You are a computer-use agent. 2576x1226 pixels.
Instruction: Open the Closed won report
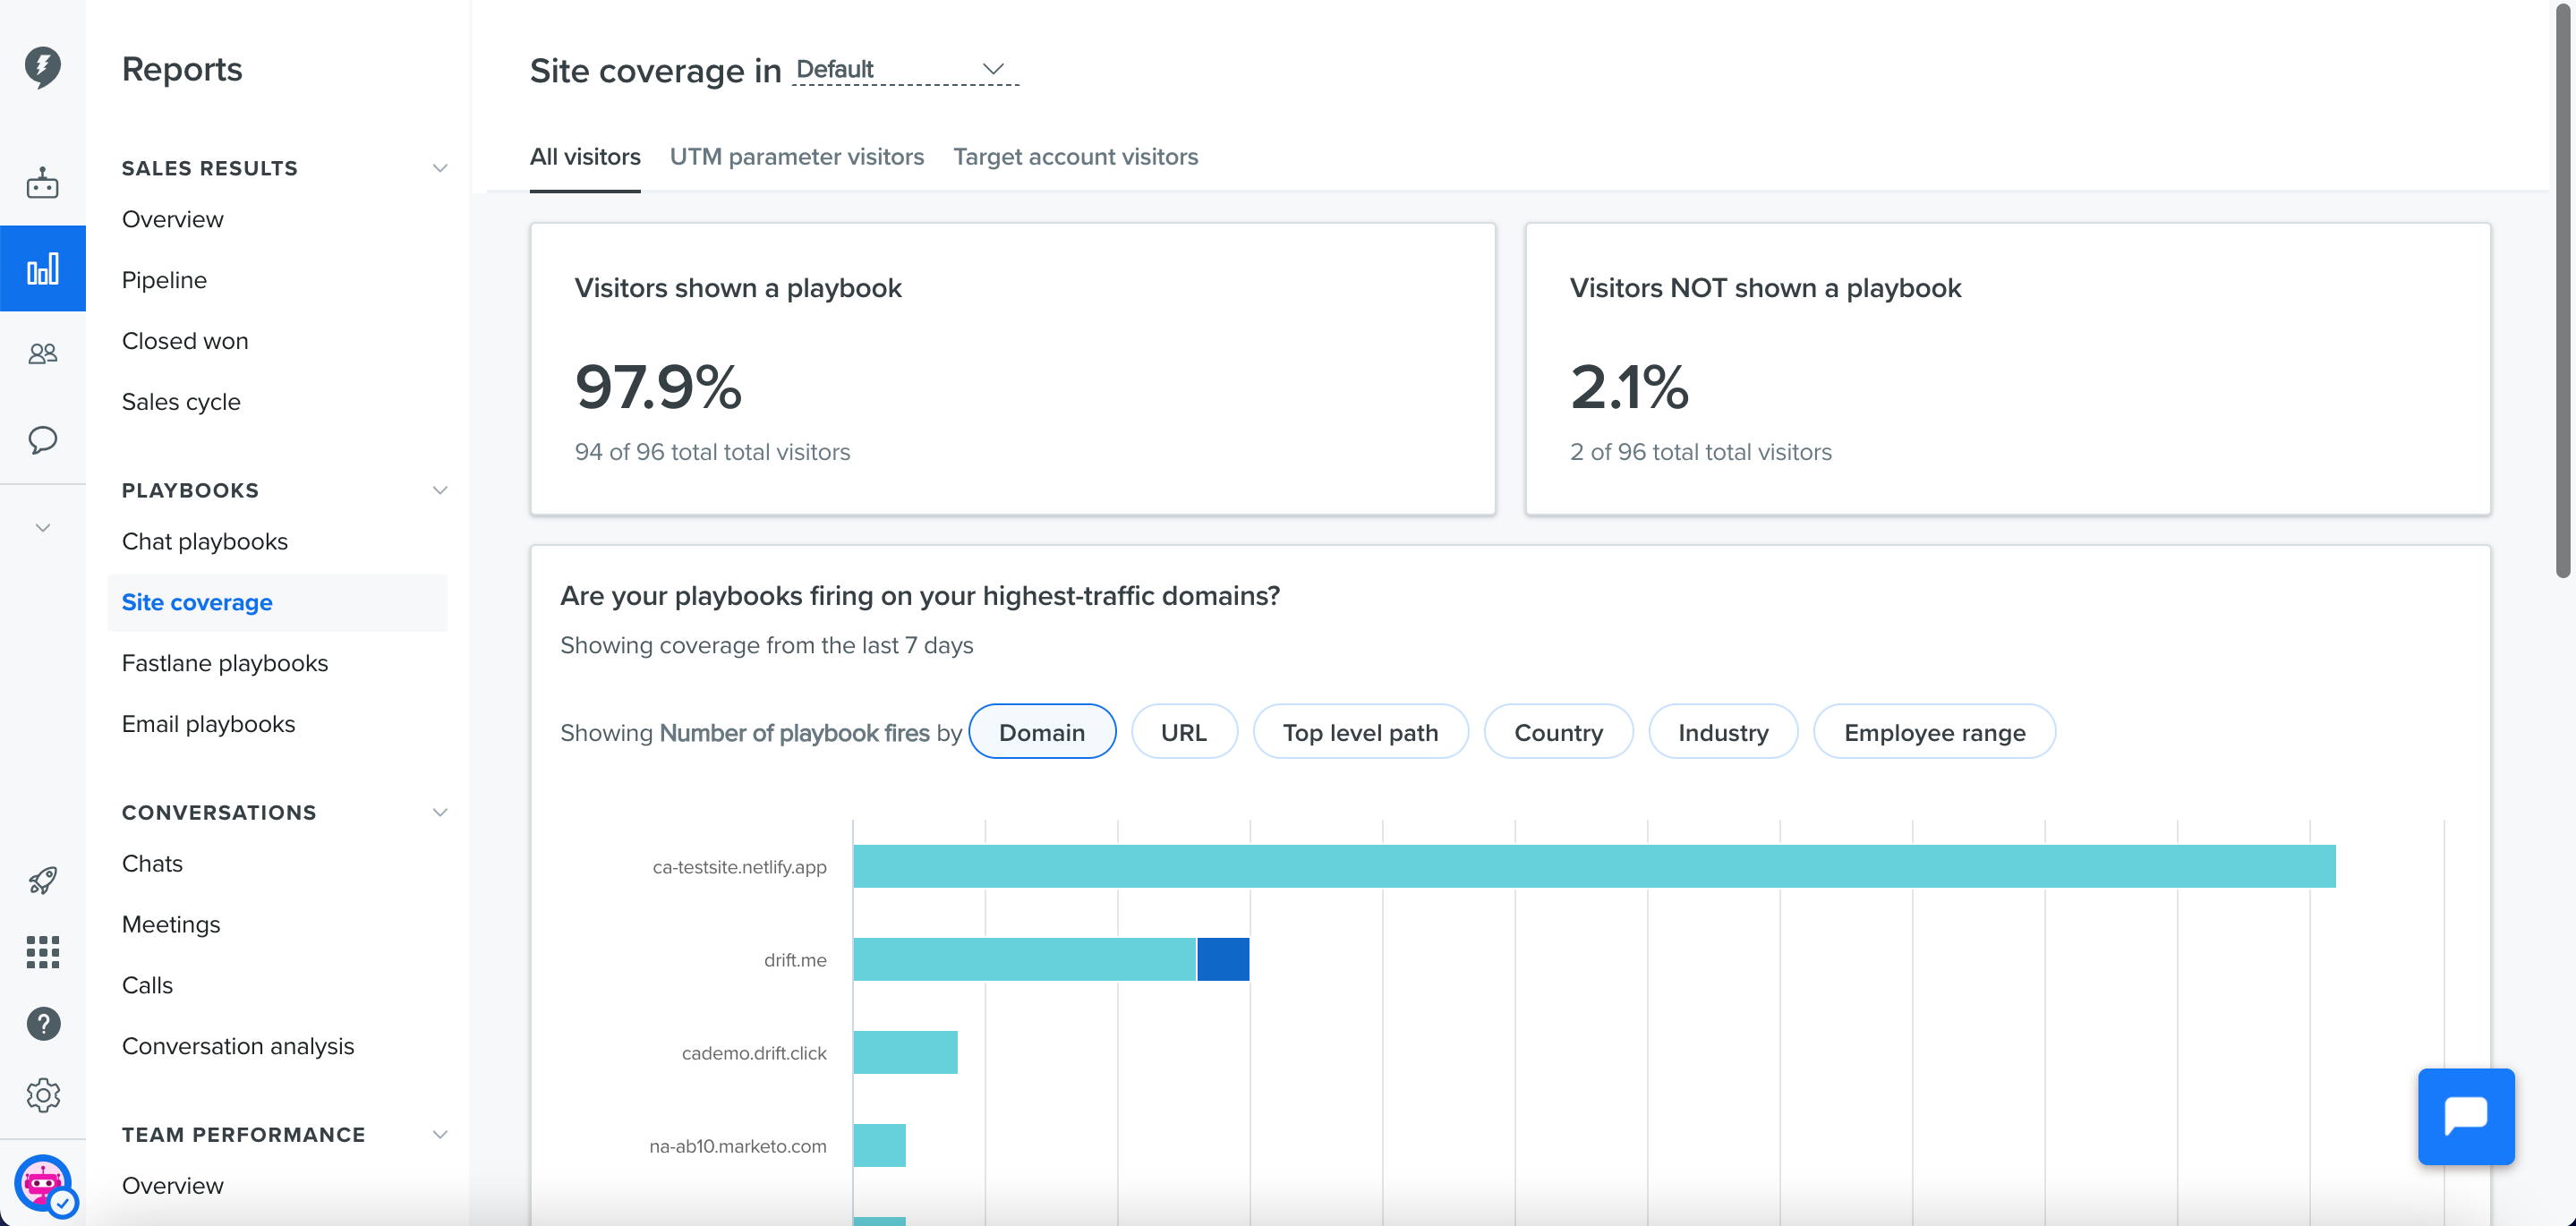[185, 341]
